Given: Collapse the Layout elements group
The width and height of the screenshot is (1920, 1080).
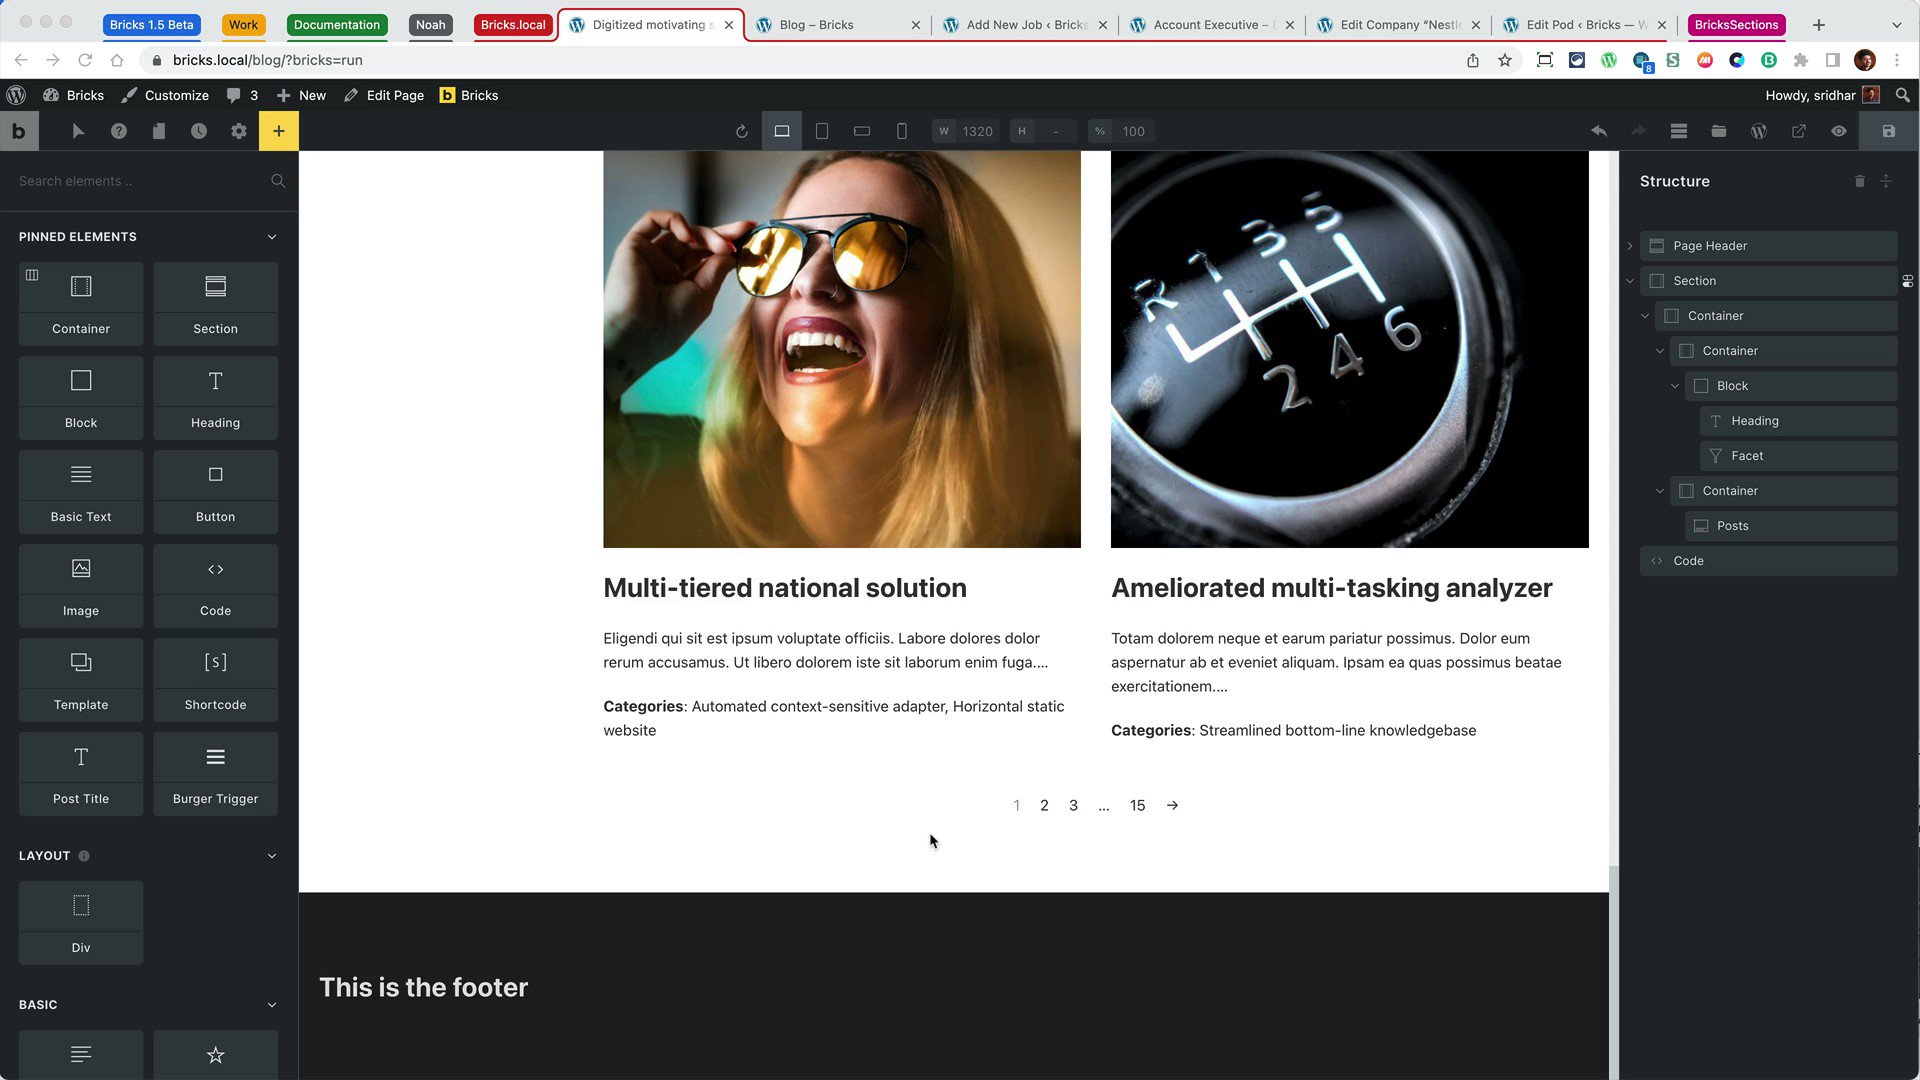Looking at the screenshot, I should 271,856.
